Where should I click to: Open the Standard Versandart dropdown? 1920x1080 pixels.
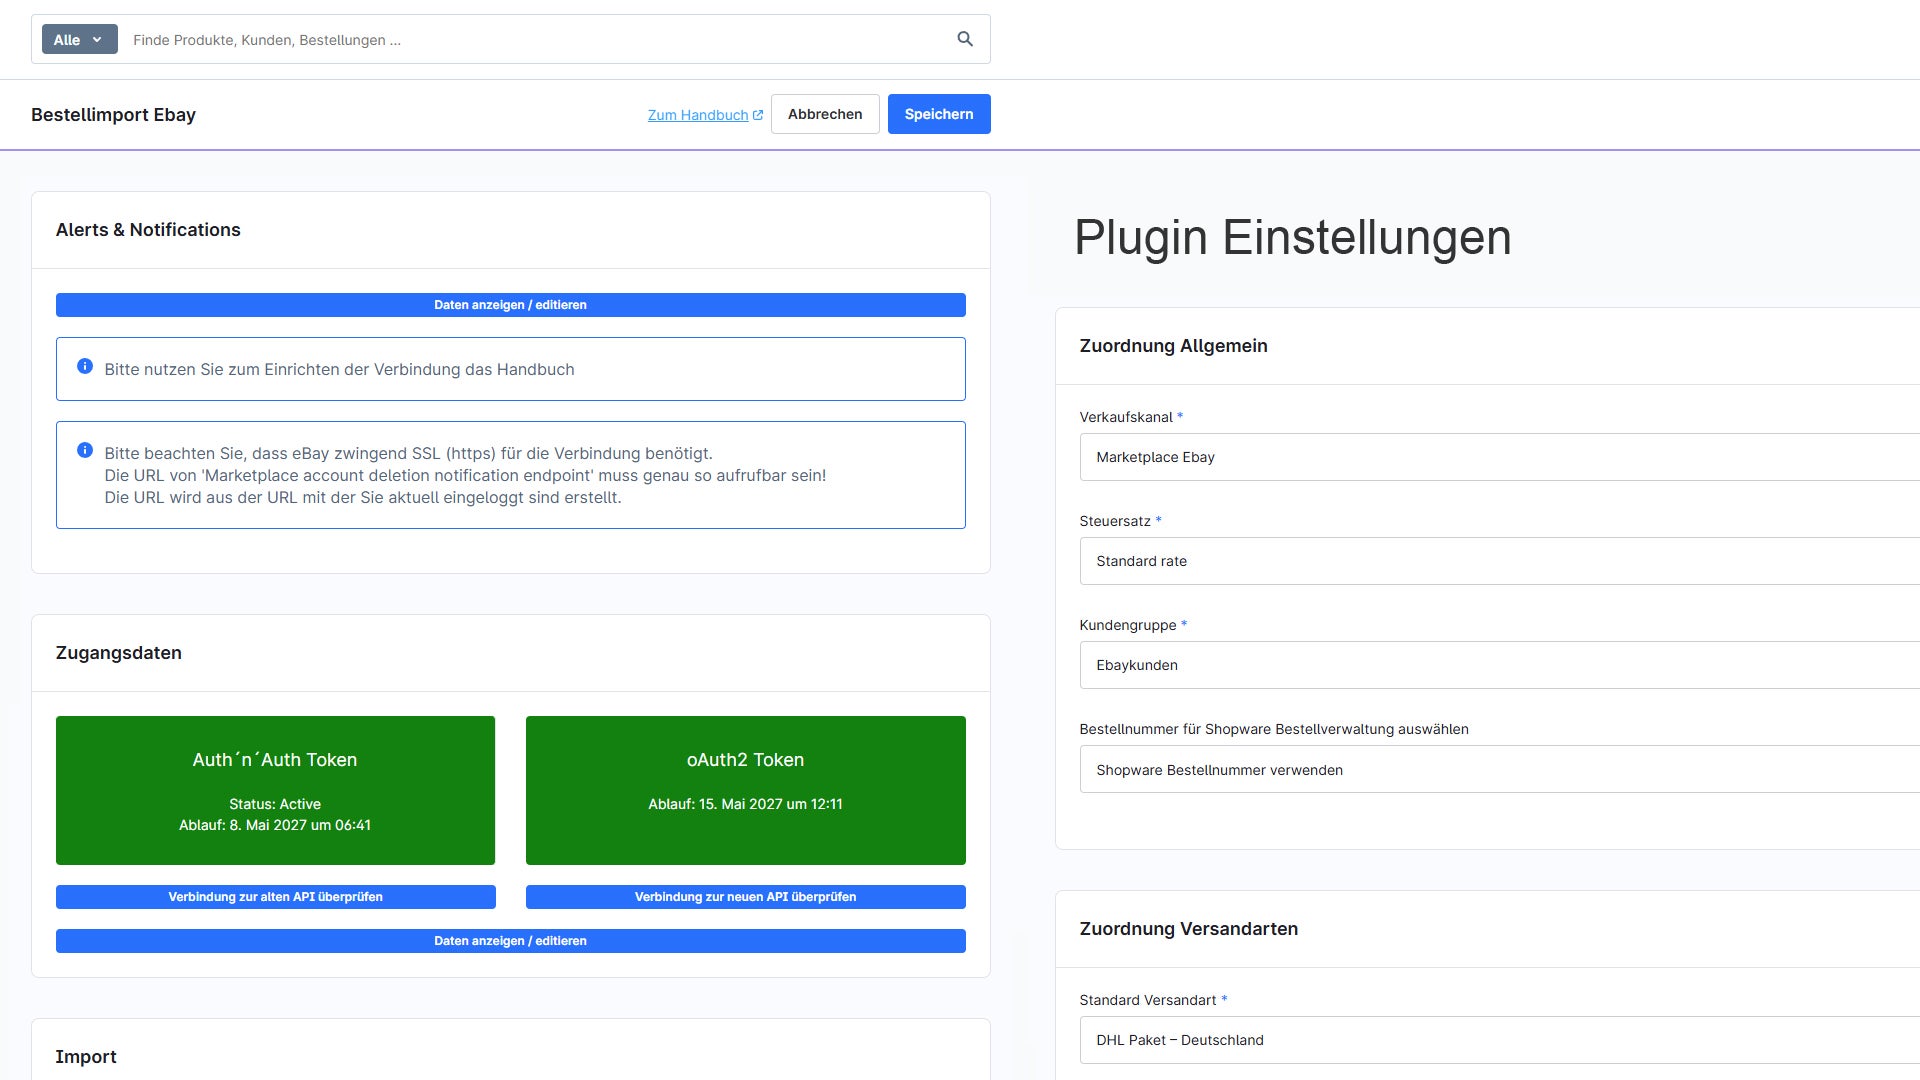[x=1500, y=1040]
